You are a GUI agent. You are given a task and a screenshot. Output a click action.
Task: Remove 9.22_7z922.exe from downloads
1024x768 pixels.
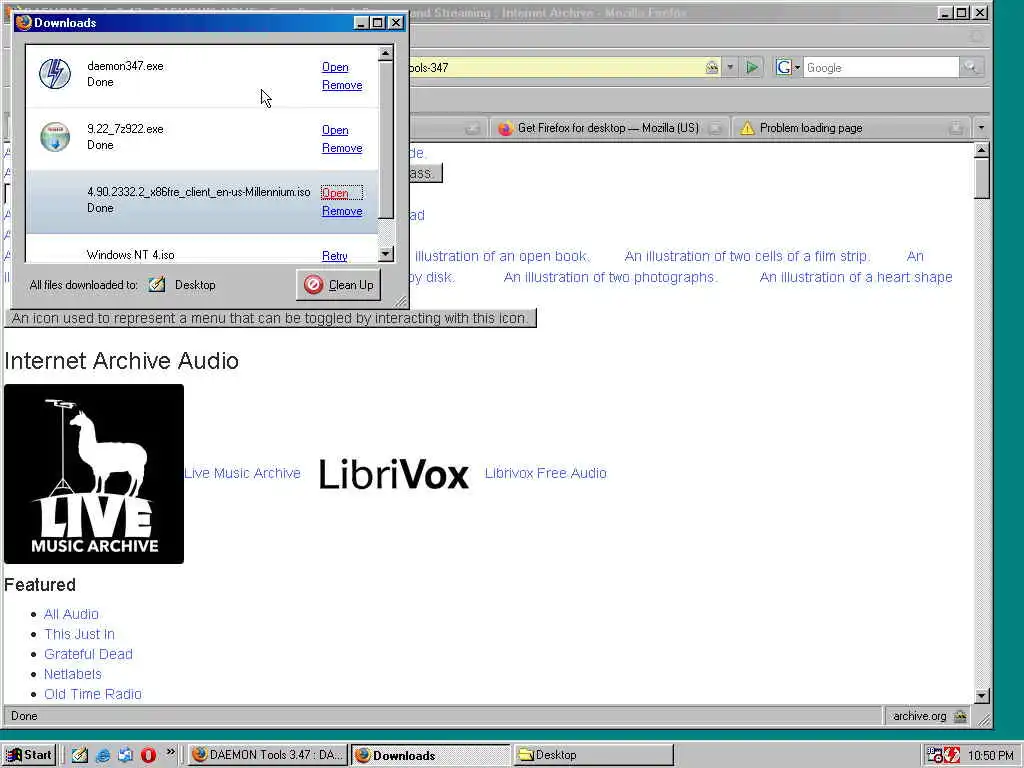(342, 148)
